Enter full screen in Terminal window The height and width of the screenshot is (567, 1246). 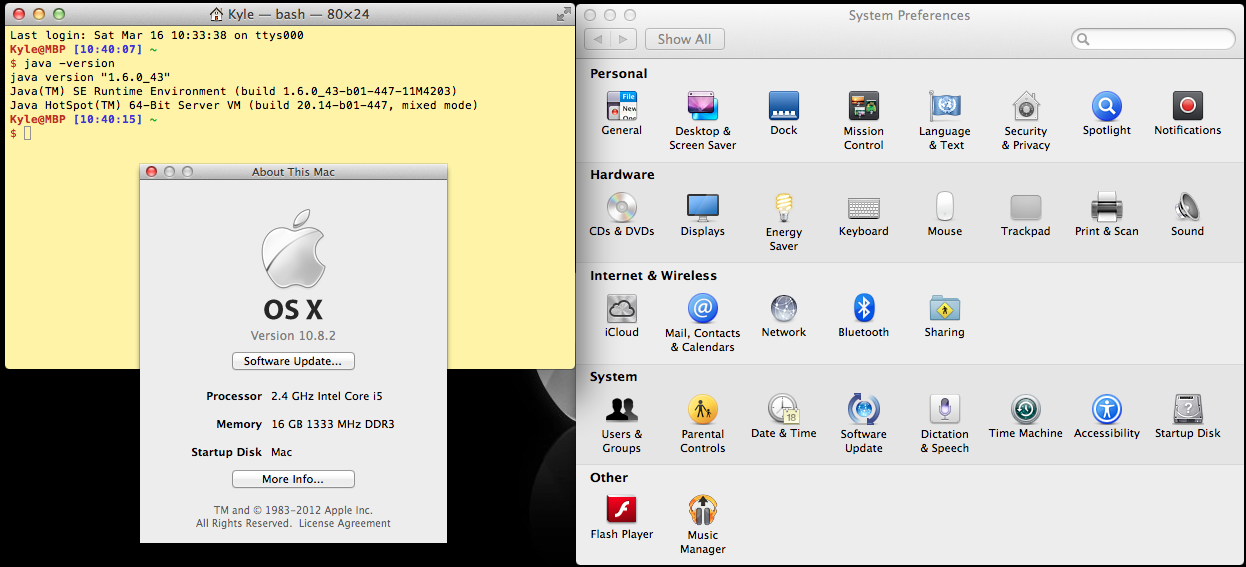click(563, 14)
